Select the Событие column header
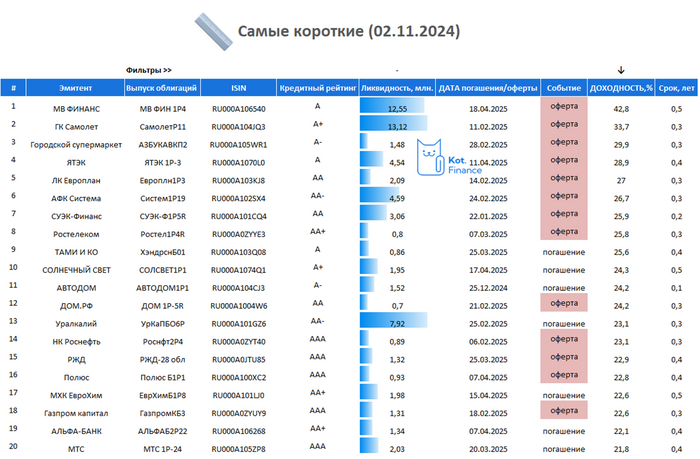Screen dimensions: 700x459 [x=565, y=88]
